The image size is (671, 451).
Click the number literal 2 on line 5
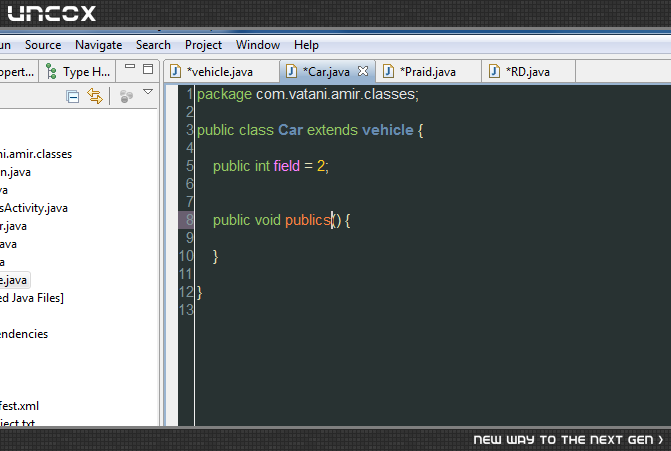[x=321, y=166]
